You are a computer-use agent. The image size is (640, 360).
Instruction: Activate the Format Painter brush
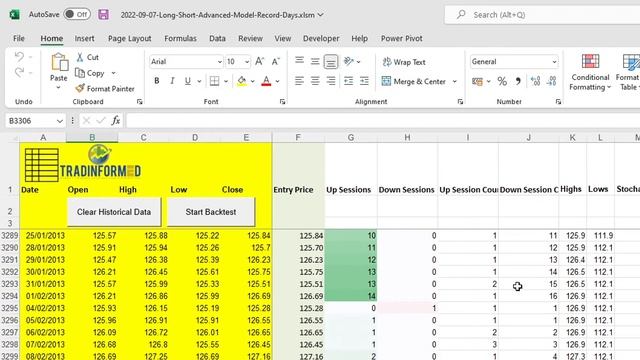[80, 89]
